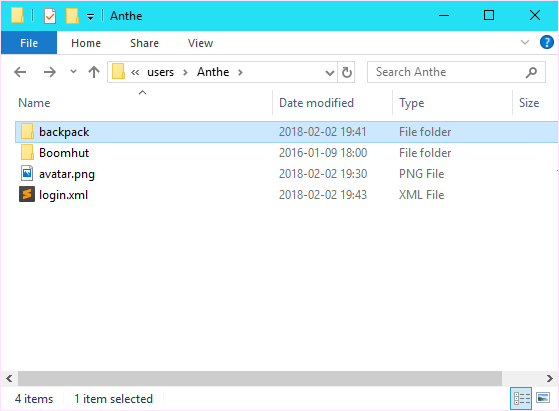The width and height of the screenshot is (559, 411).
Task: Refresh the Anthe folder view
Action: tap(347, 72)
